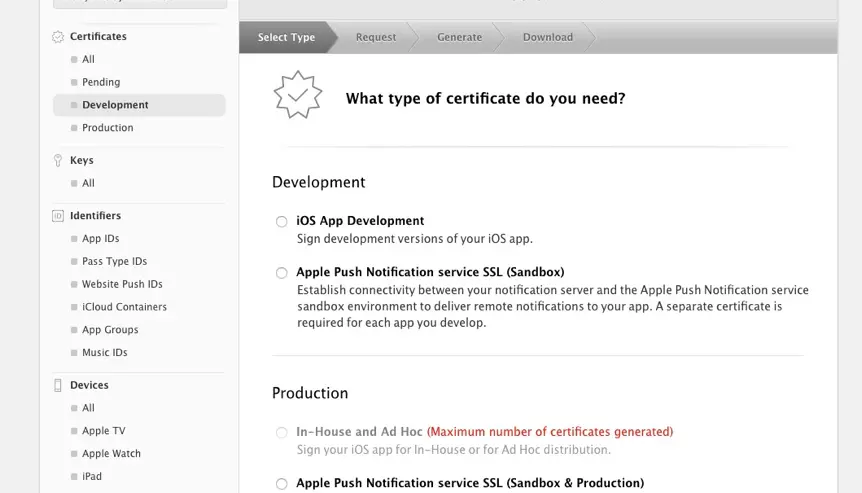Click 'Sign your iOS app for In-House' description

pyautogui.click(x=454, y=450)
